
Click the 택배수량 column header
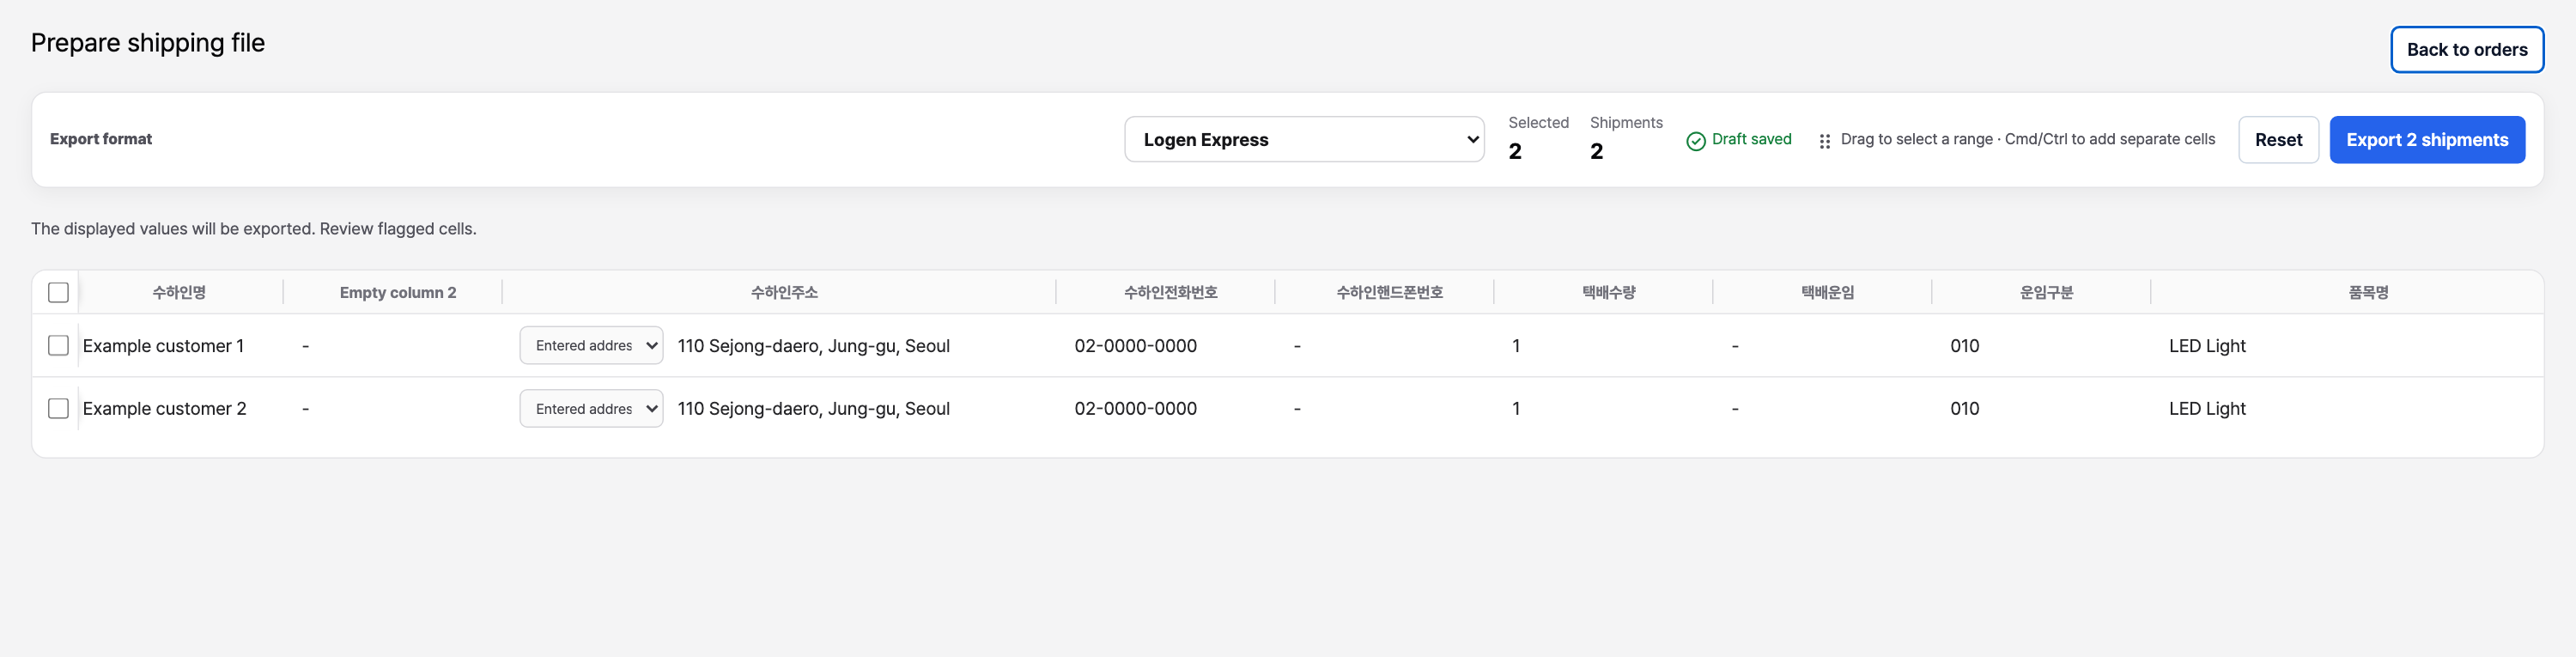[x=1608, y=292]
